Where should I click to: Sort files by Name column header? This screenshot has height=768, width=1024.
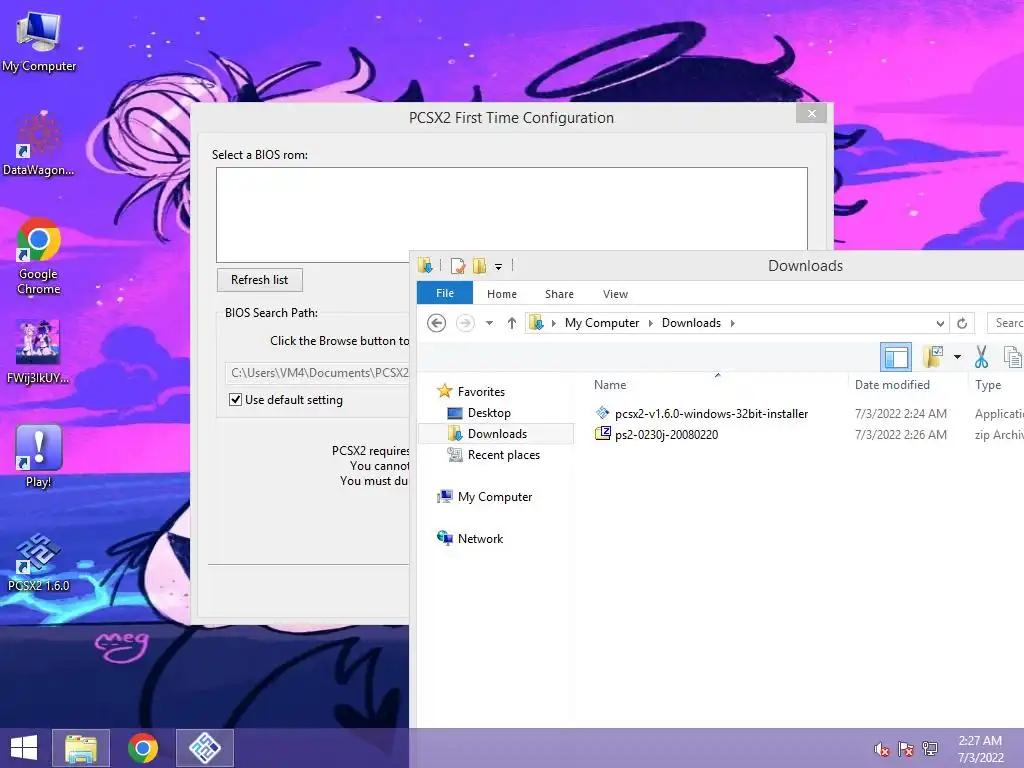point(610,385)
